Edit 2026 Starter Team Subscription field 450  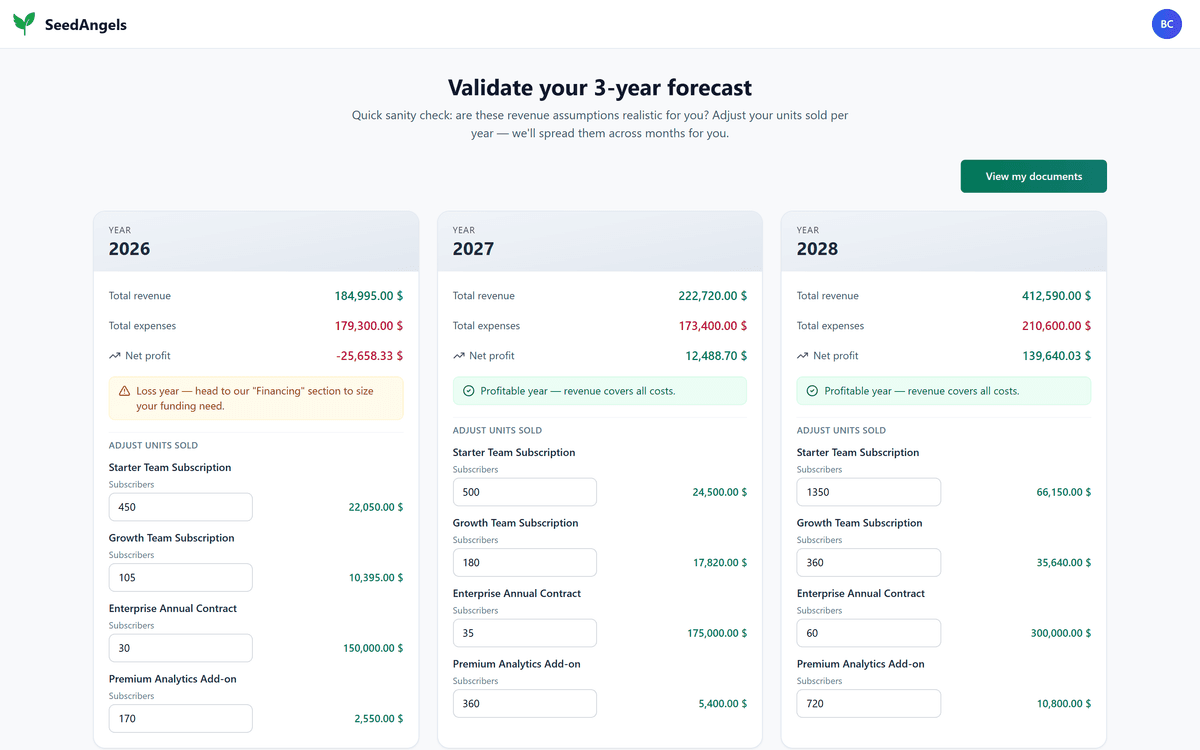pyautogui.click(x=181, y=507)
